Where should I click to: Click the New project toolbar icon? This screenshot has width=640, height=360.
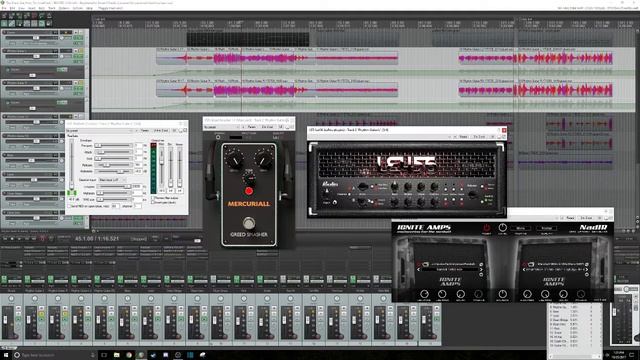(4, 16)
